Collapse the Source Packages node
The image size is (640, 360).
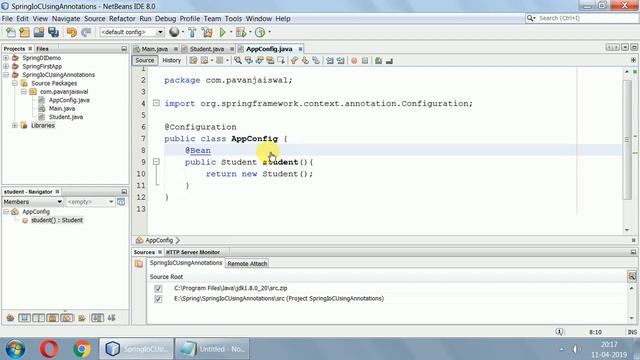(15, 83)
